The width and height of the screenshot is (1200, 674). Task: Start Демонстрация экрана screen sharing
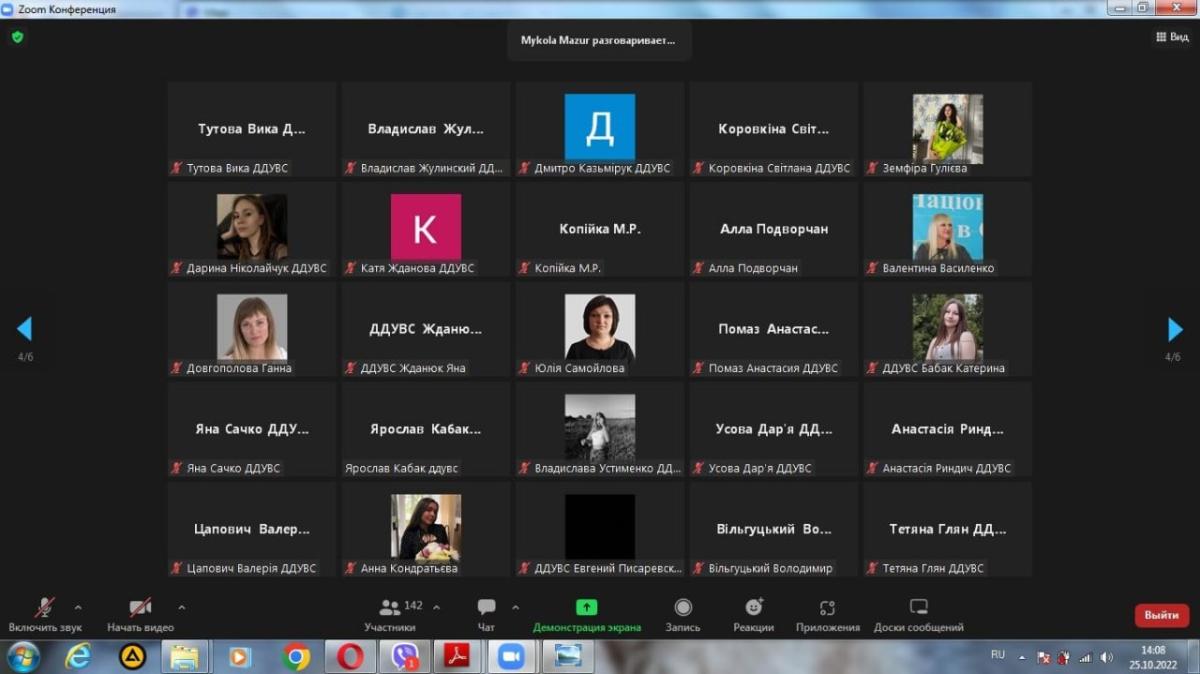(x=586, y=608)
